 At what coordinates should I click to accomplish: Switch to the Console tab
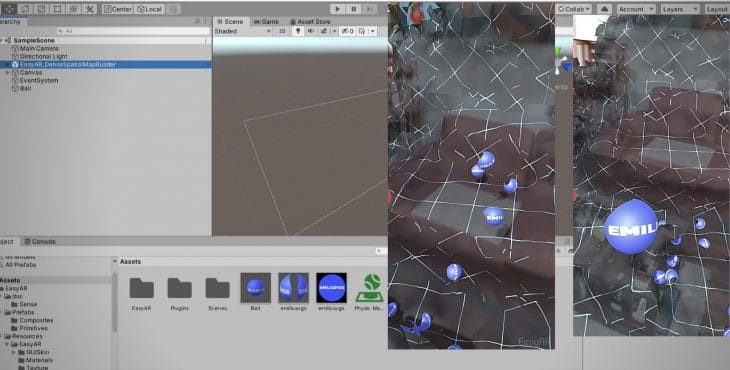point(40,242)
